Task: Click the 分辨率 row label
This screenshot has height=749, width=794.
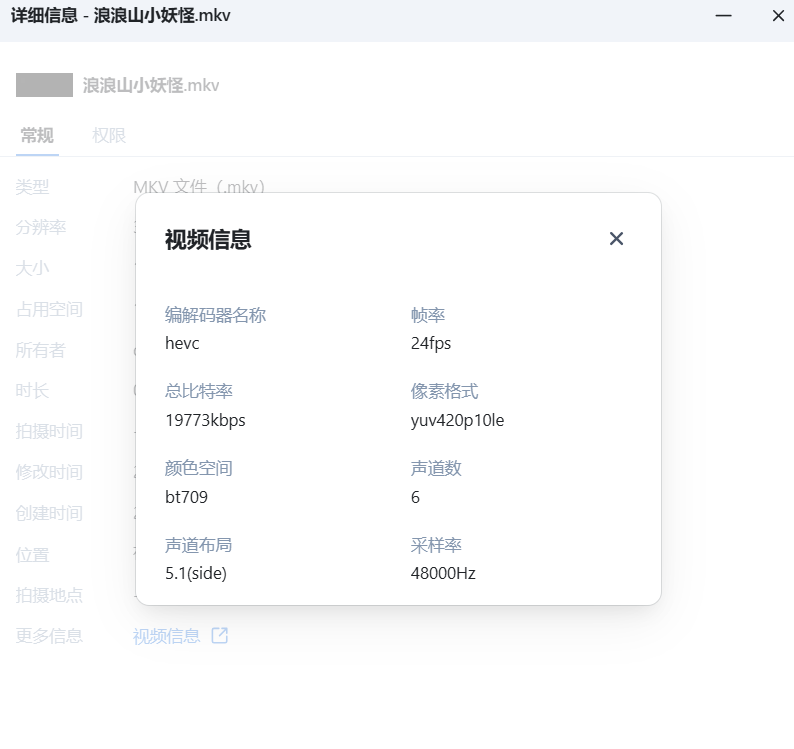Action: [x=41, y=227]
